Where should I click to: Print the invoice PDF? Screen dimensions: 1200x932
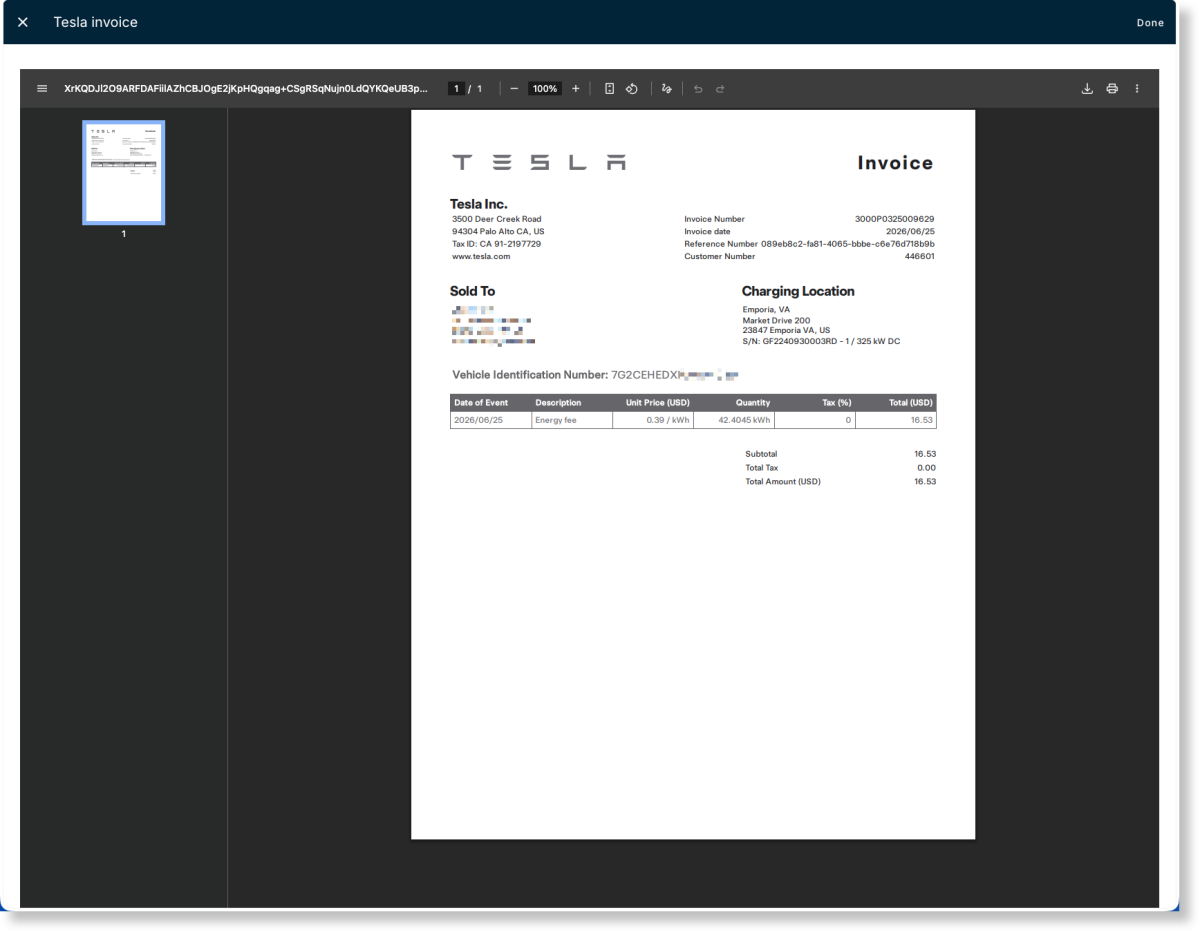(x=1112, y=89)
